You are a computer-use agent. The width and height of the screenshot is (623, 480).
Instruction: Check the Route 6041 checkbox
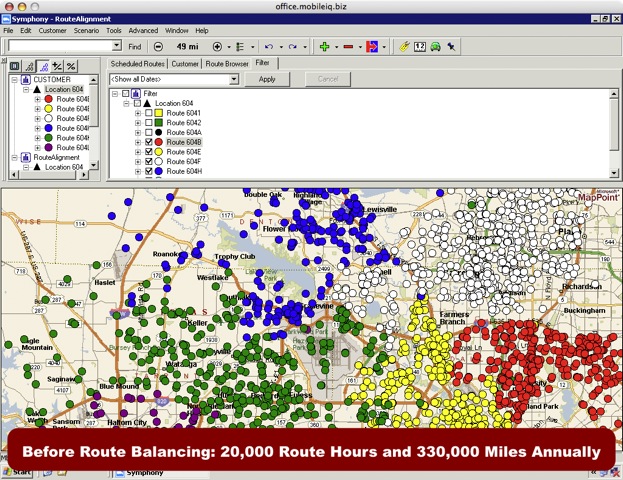pyautogui.click(x=149, y=113)
